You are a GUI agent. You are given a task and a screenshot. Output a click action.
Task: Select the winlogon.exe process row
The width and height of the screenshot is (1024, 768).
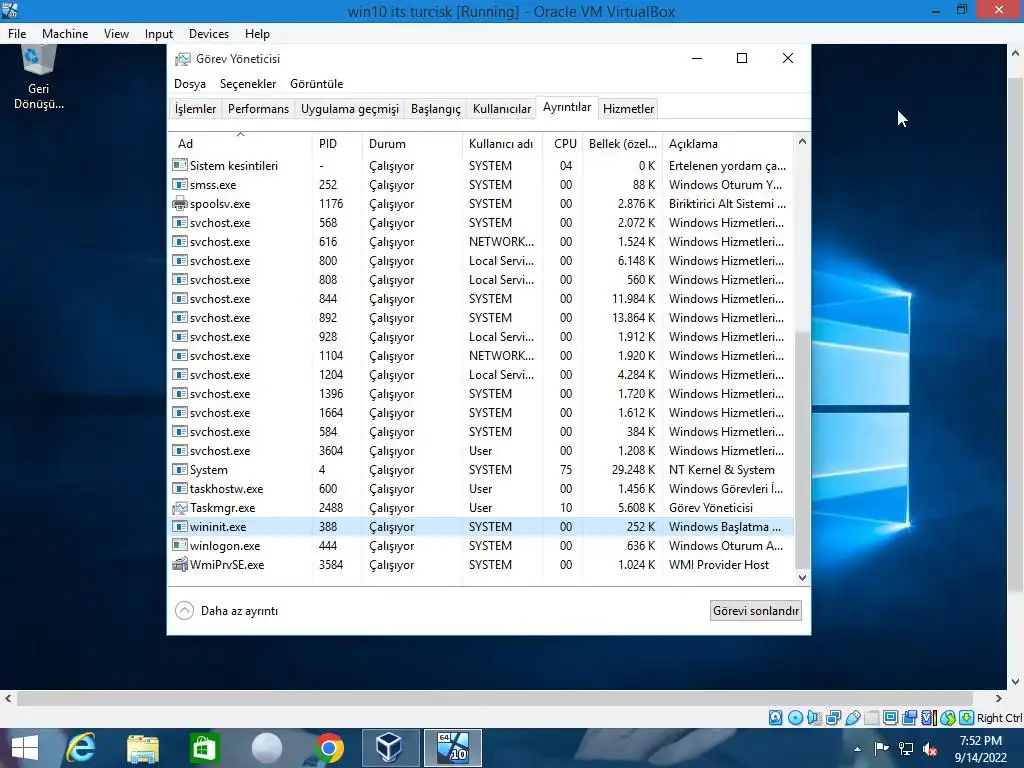tap(482, 546)
